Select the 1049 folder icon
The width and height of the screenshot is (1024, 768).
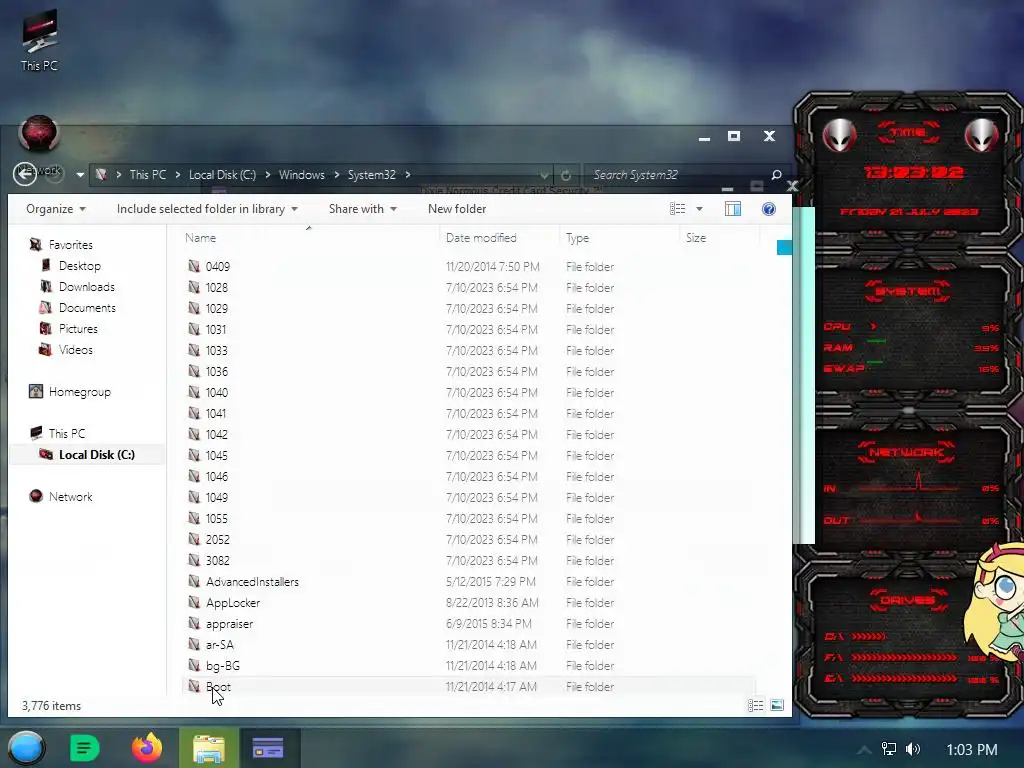click(194, 497)
